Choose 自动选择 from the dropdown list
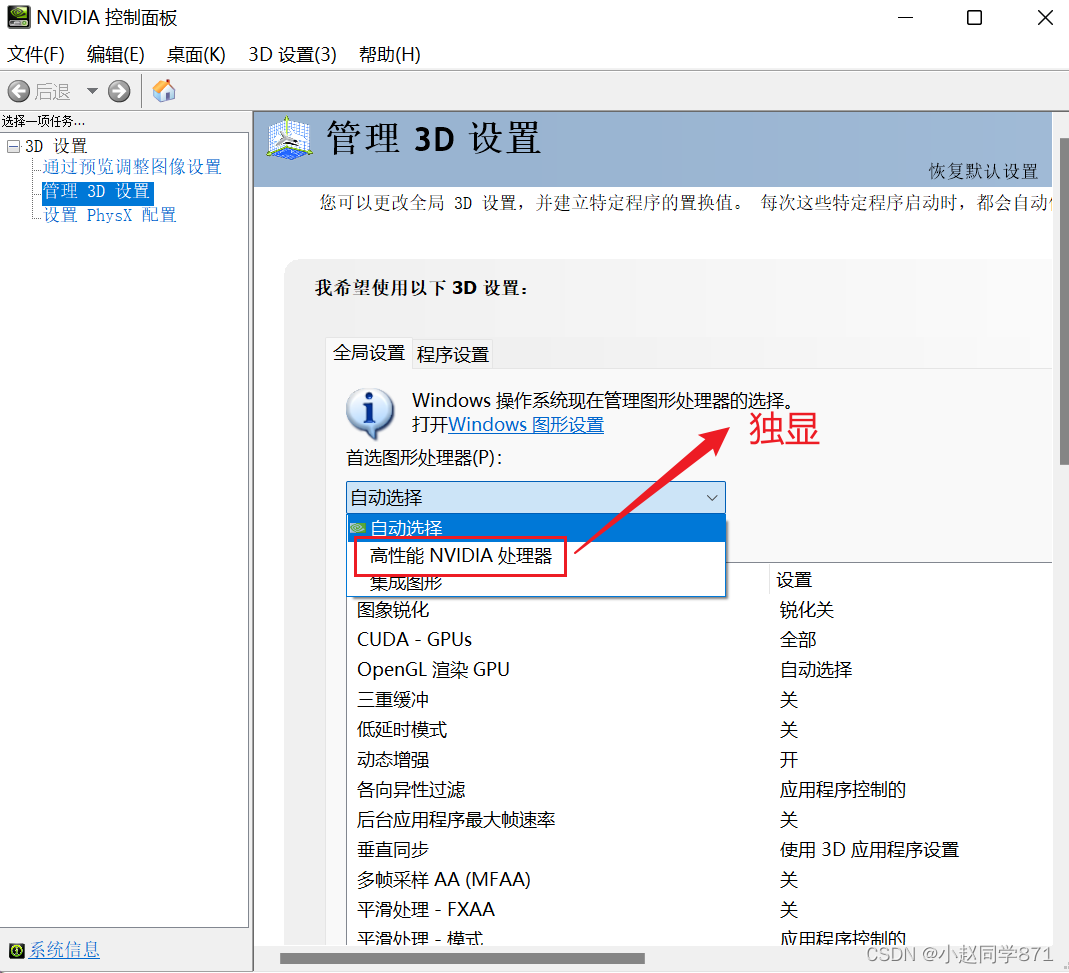1069x973 pixels. click(536, 528)
